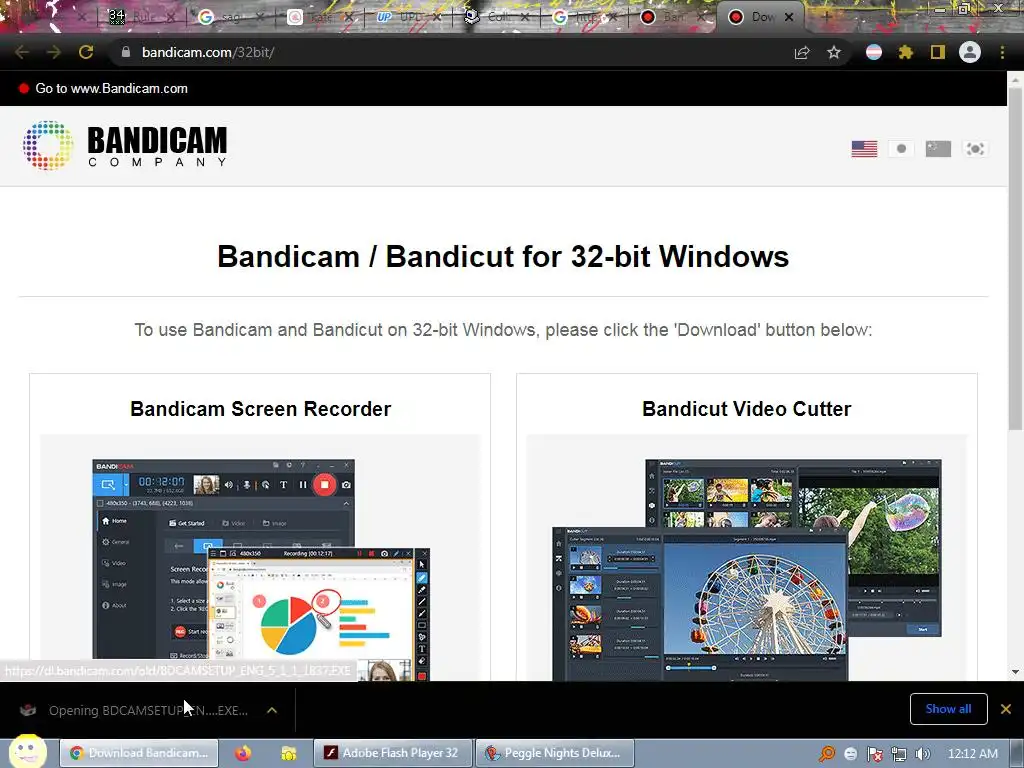
Task: Click the page vertical scrollbar thumb
Action: 1015,258
